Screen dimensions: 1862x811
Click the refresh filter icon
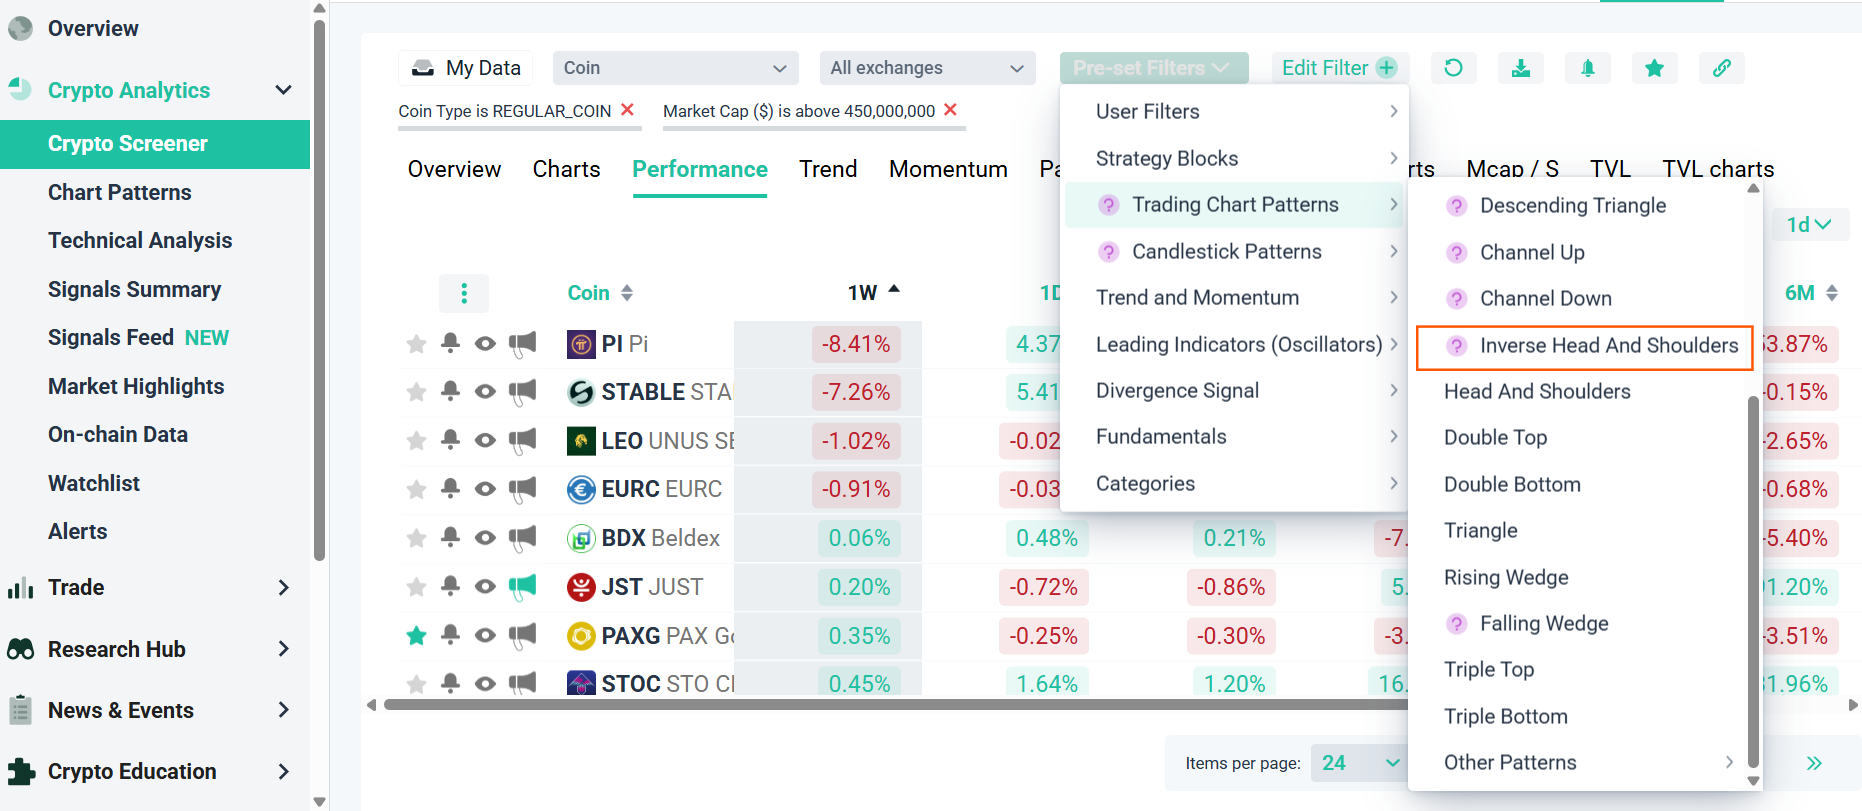click(x=1453, y=68)
